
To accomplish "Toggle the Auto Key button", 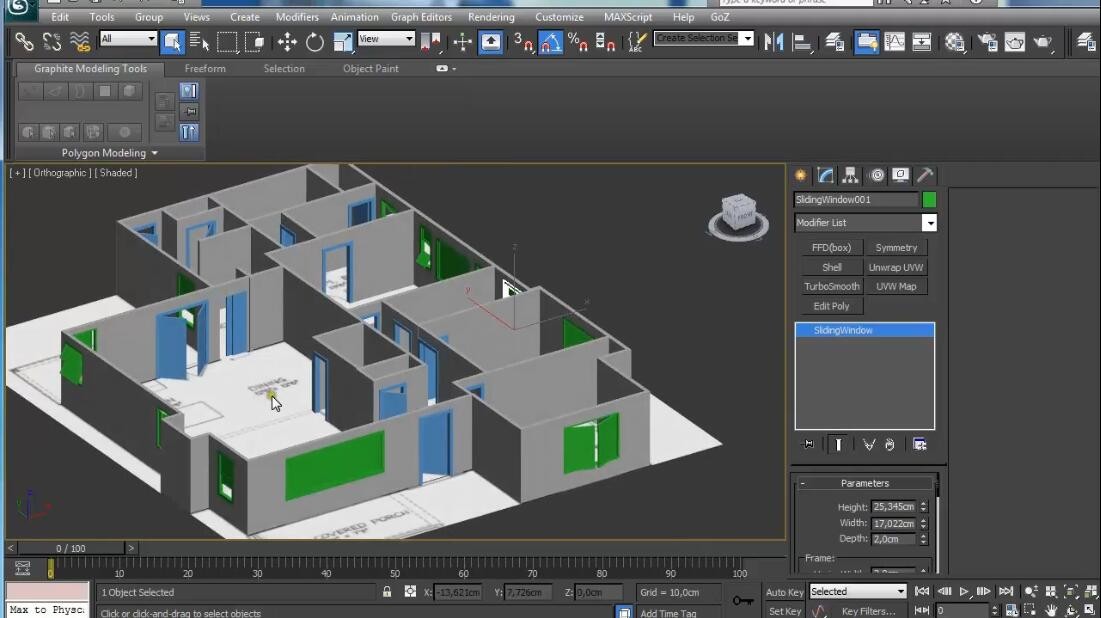I will pos(784,592).
